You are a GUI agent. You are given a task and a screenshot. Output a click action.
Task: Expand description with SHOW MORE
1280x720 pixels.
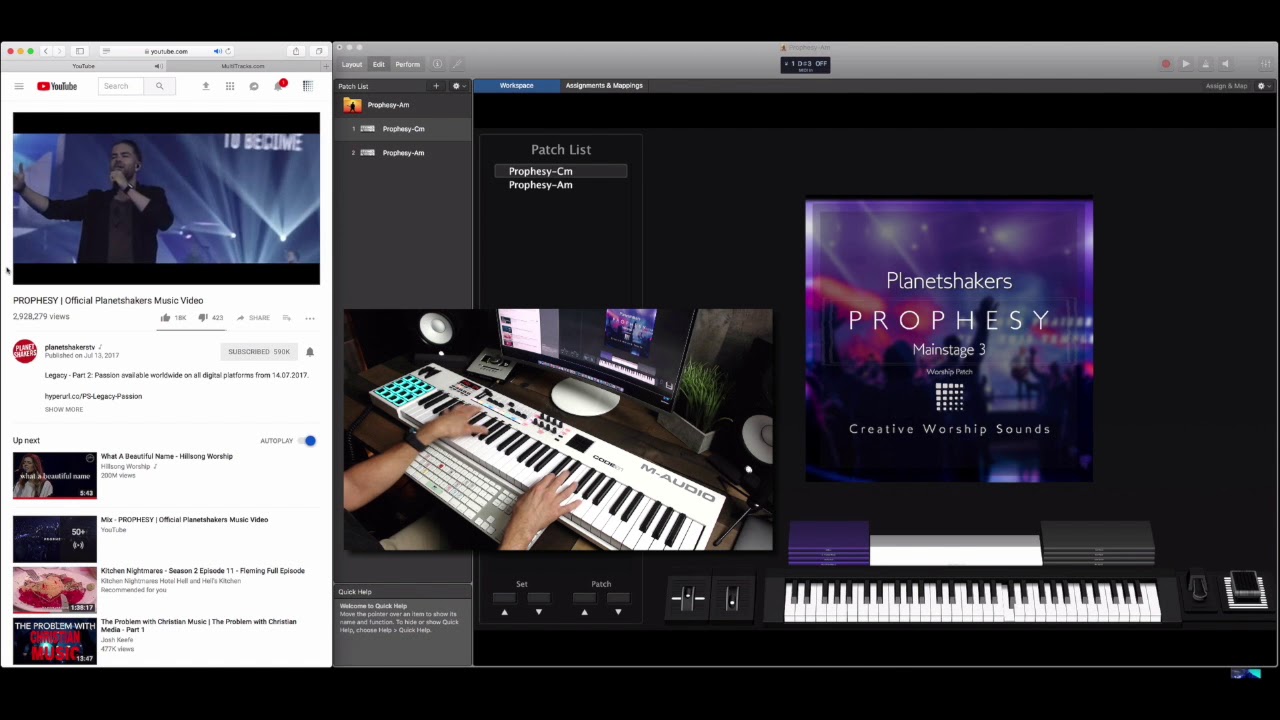point(64,410)
